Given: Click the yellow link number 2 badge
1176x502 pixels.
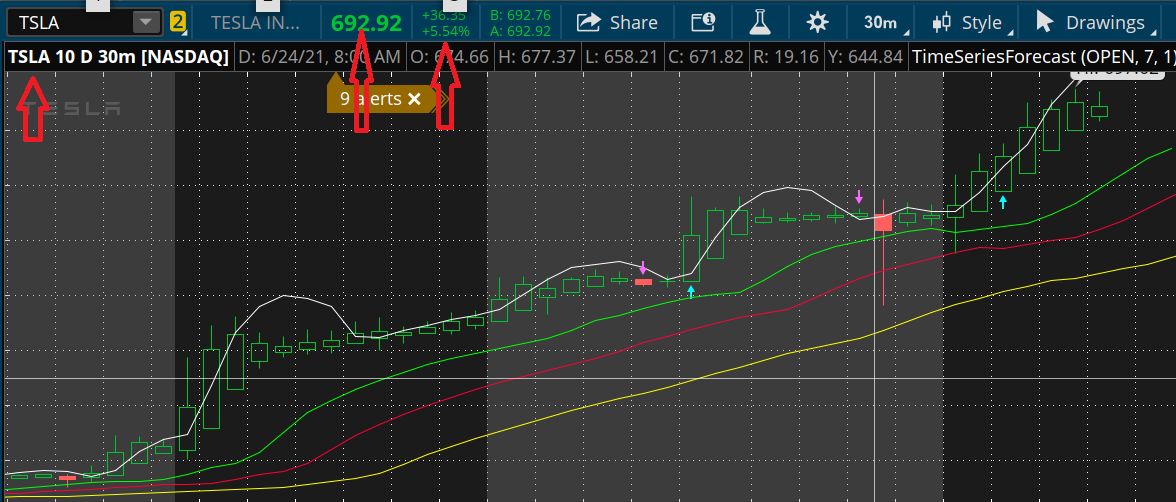Looking at the screenshot, I should pos(177,21).
